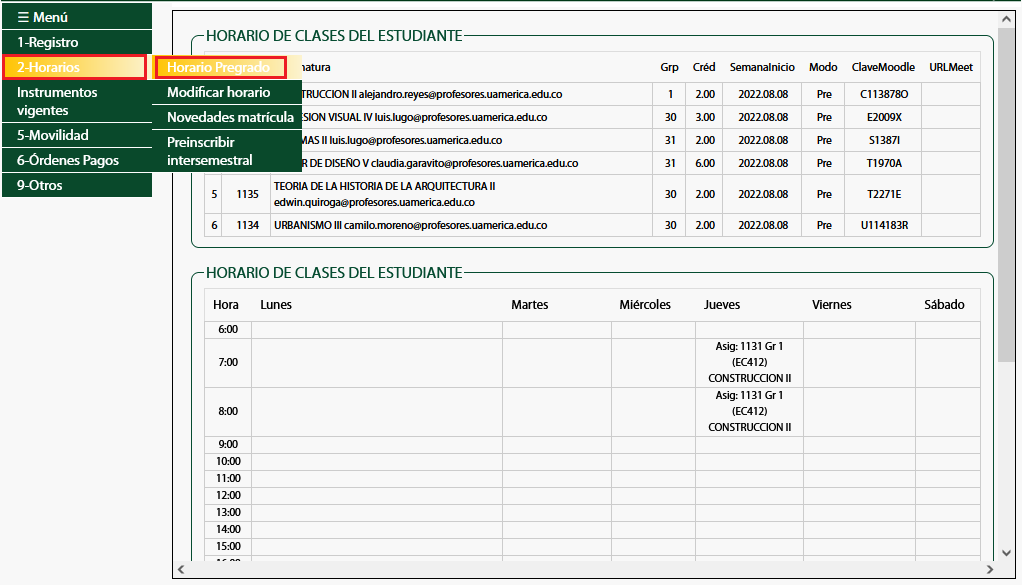The width and height of the screenshot is (1022, 585).
Task: Click the horizontal scrollbar right arrow
Action: click(x=990, y=569)
